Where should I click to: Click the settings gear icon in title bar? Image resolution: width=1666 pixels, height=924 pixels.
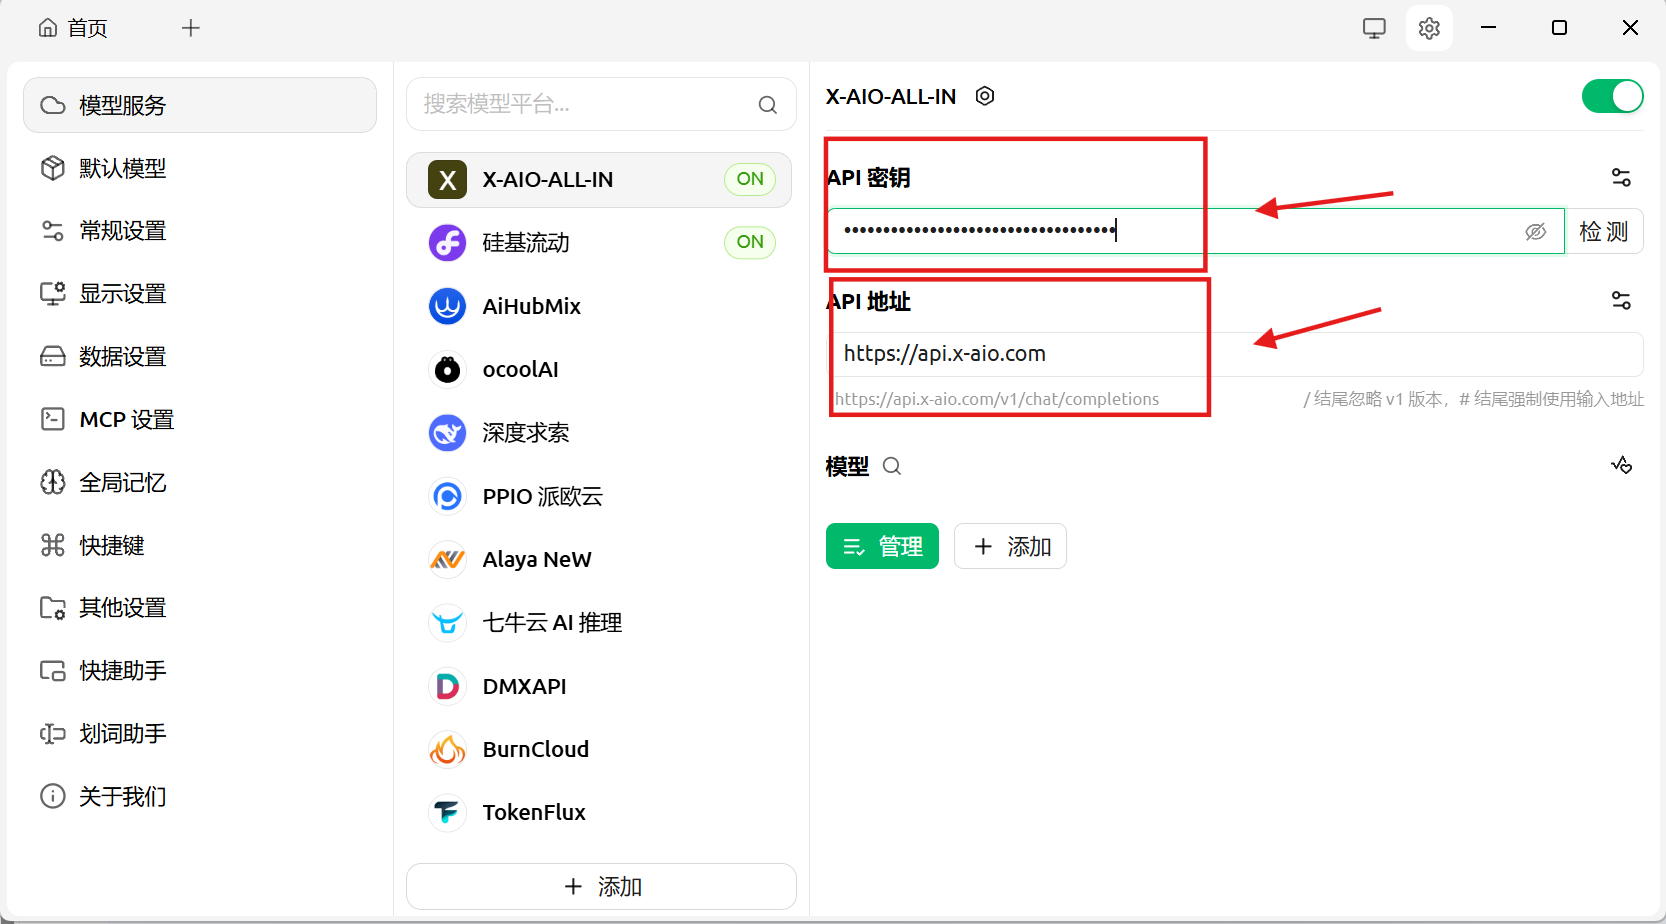click(x=1429, y=28)
